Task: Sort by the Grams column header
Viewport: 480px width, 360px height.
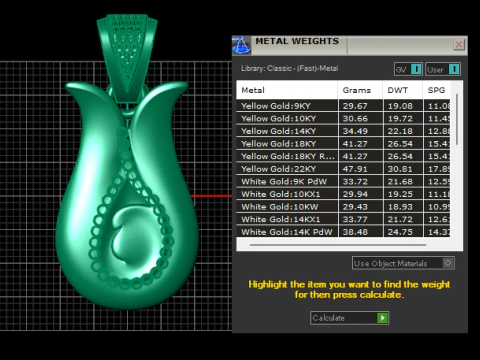Action: (x=360, y=90)
